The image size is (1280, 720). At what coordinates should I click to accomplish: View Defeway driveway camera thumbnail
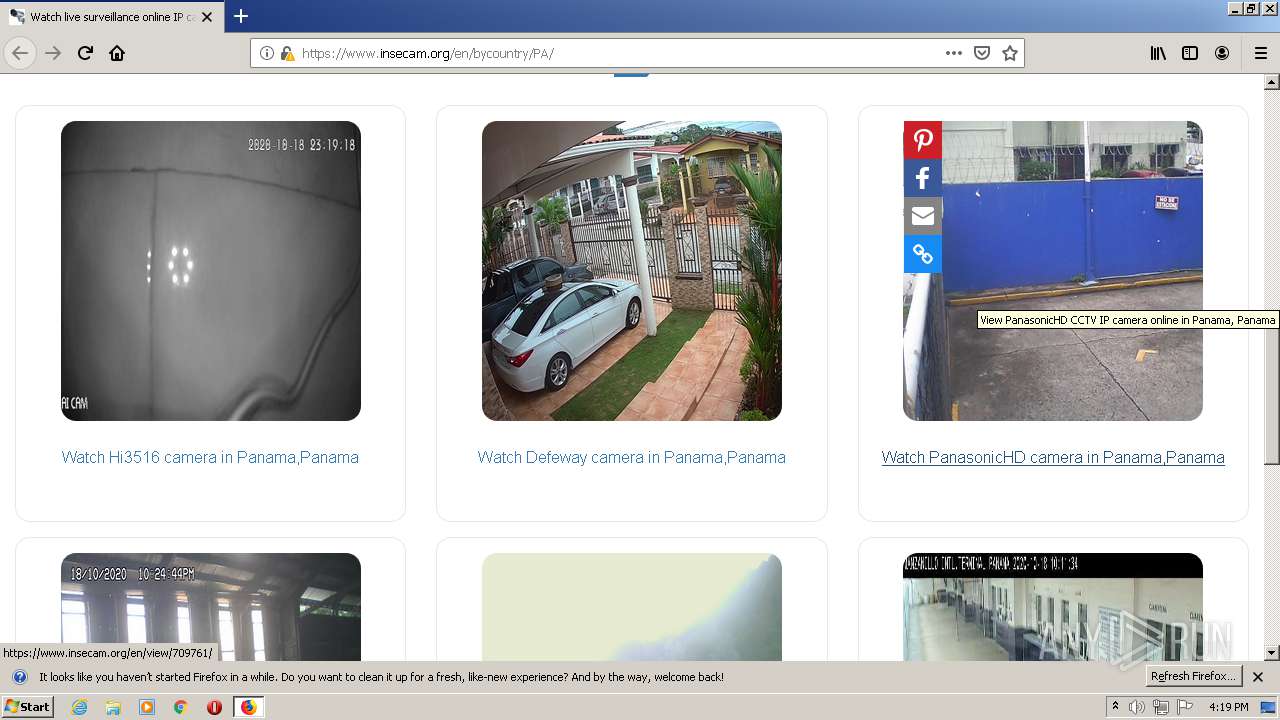[x=631, y=271]
